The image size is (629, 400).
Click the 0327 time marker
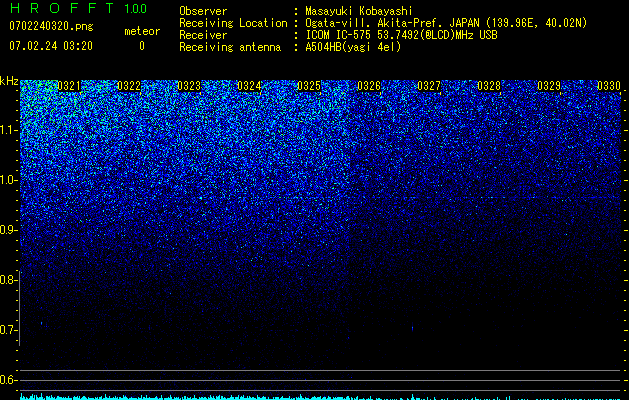tap(429, 86)
